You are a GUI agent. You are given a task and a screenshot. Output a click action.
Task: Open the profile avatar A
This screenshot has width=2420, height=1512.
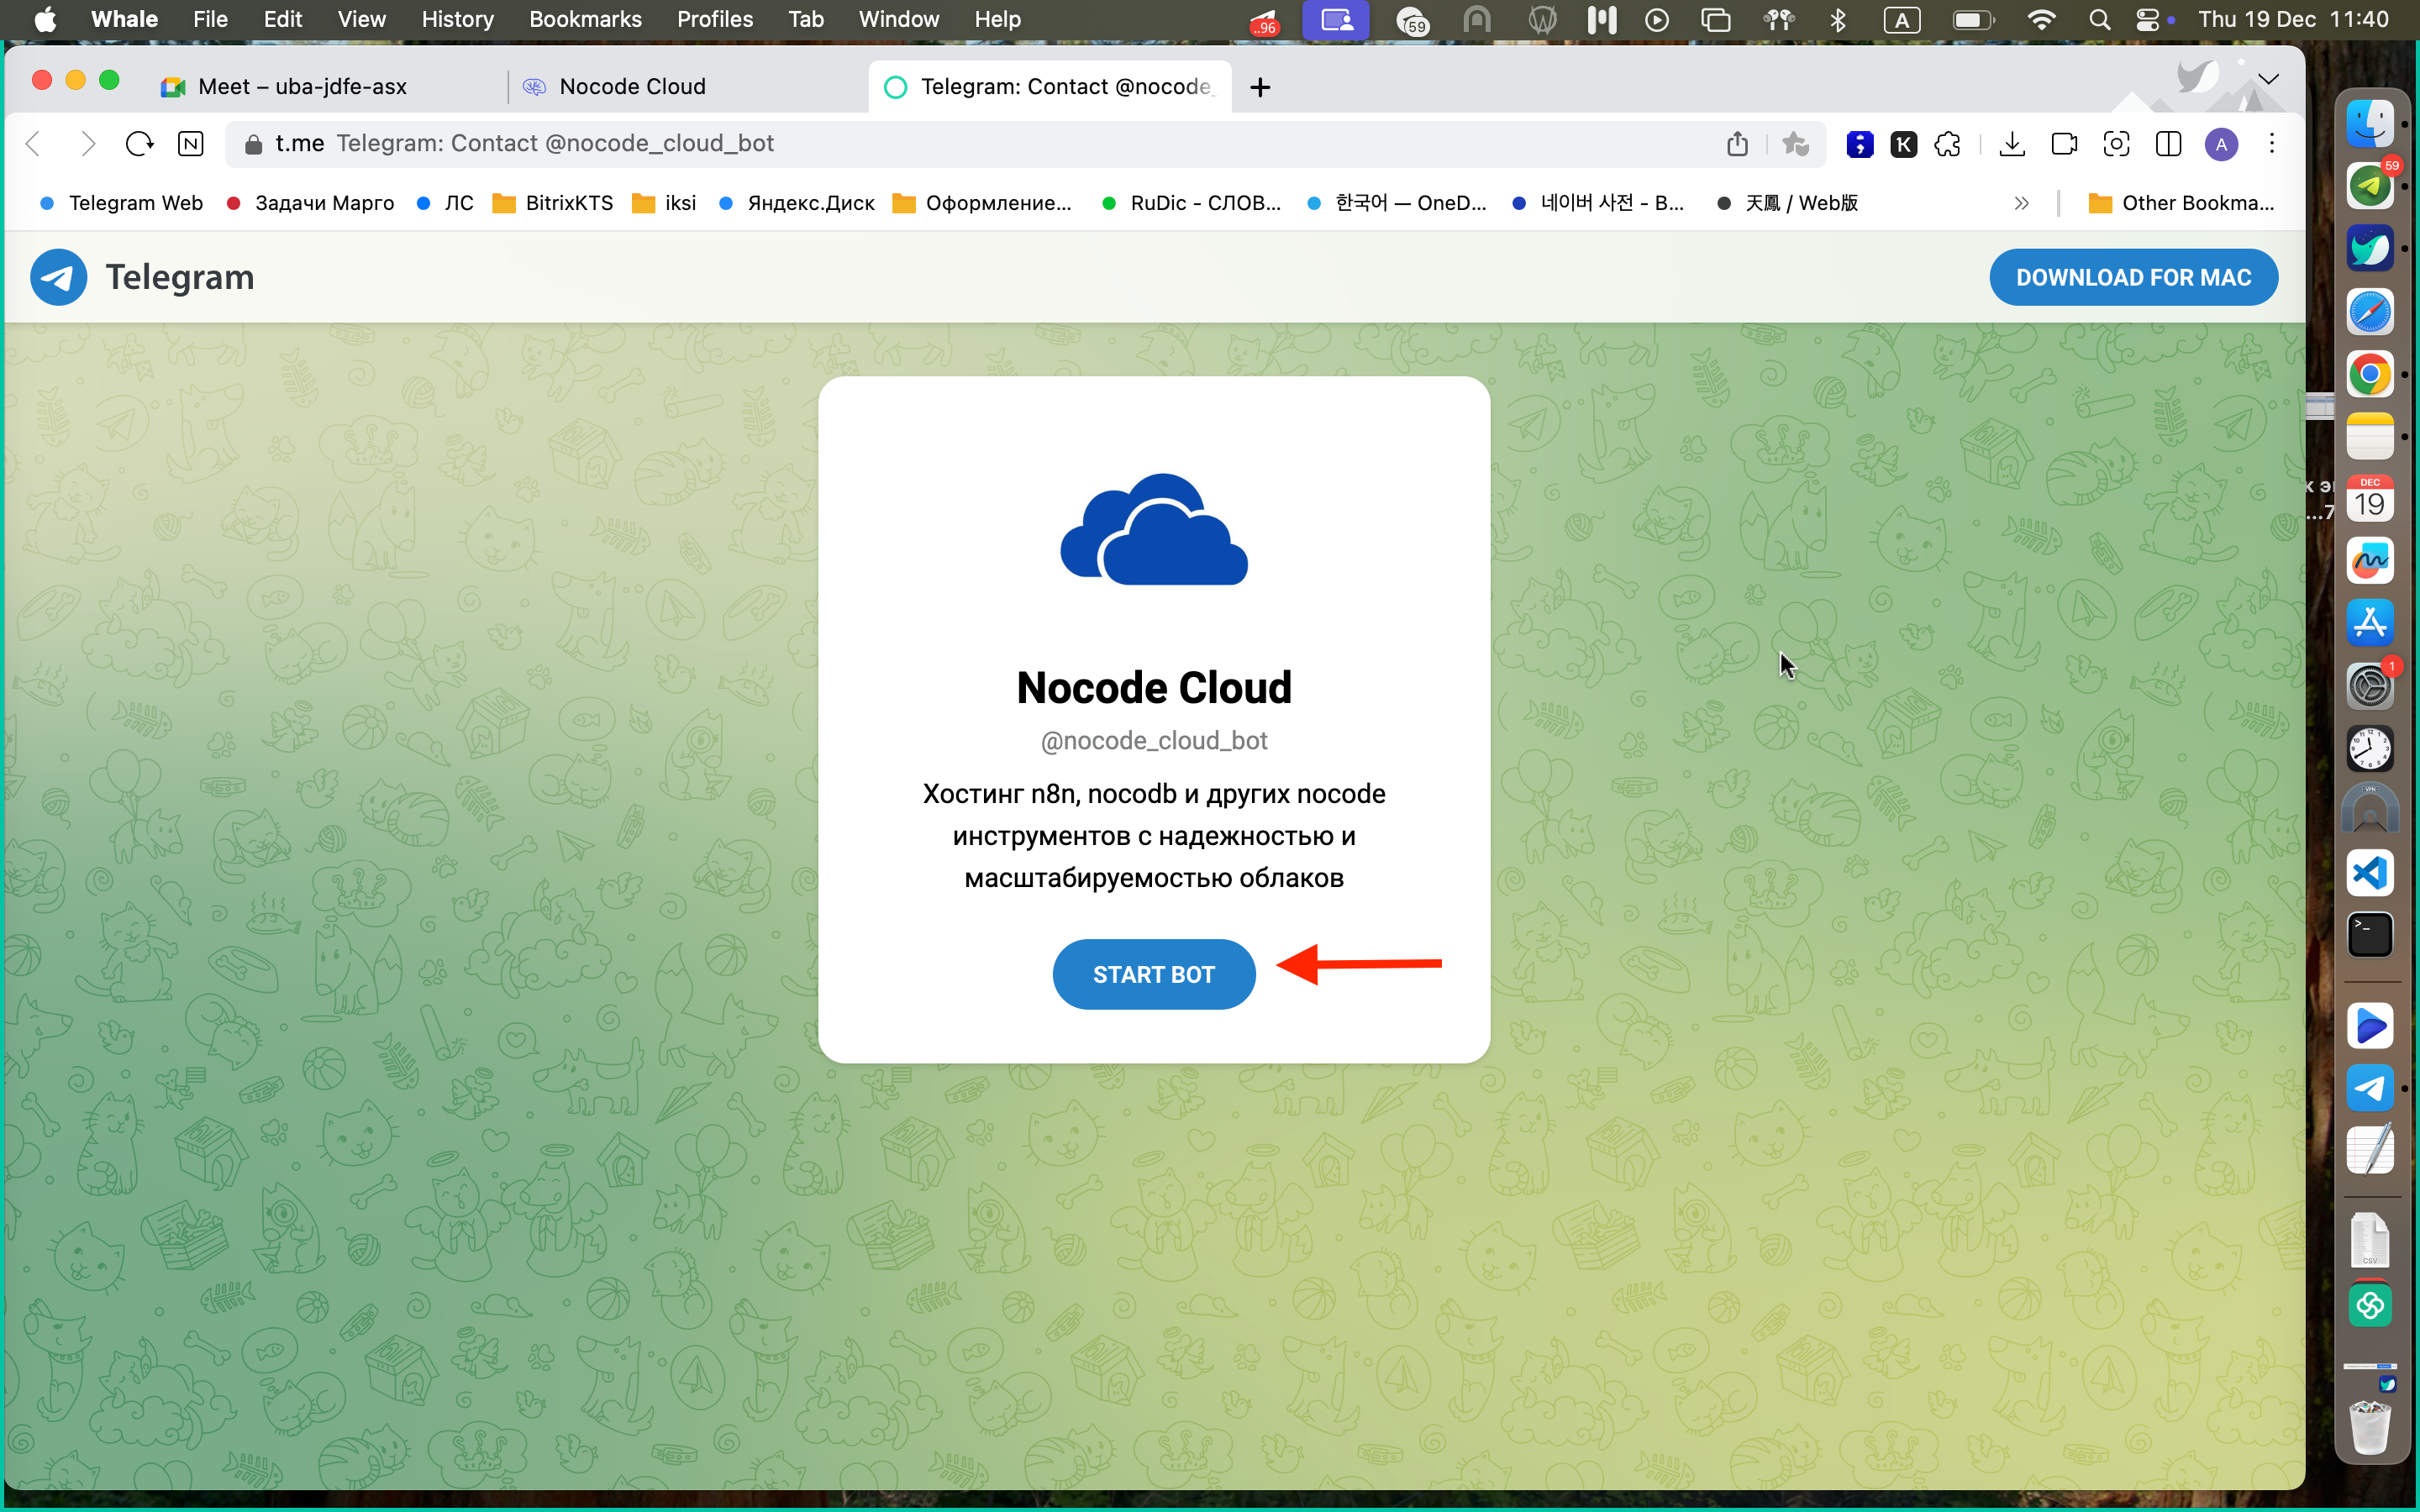pyautogui.click(x=2221, y=144)
